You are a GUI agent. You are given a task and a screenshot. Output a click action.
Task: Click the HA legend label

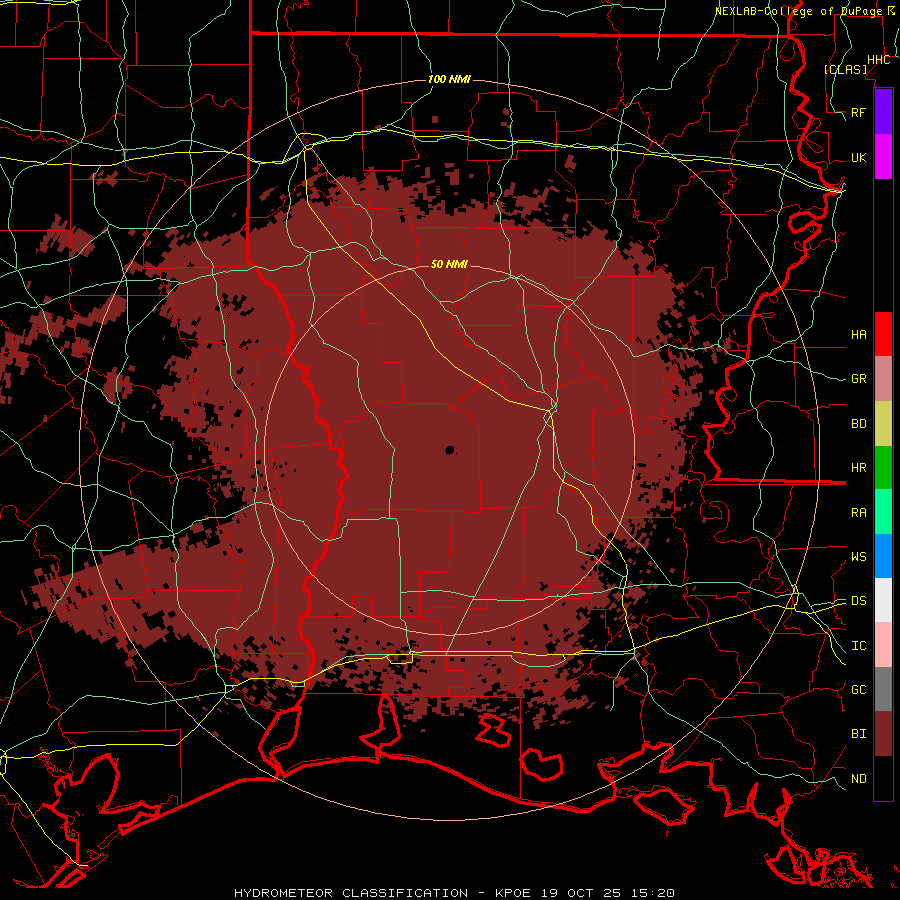pos(858,334)
